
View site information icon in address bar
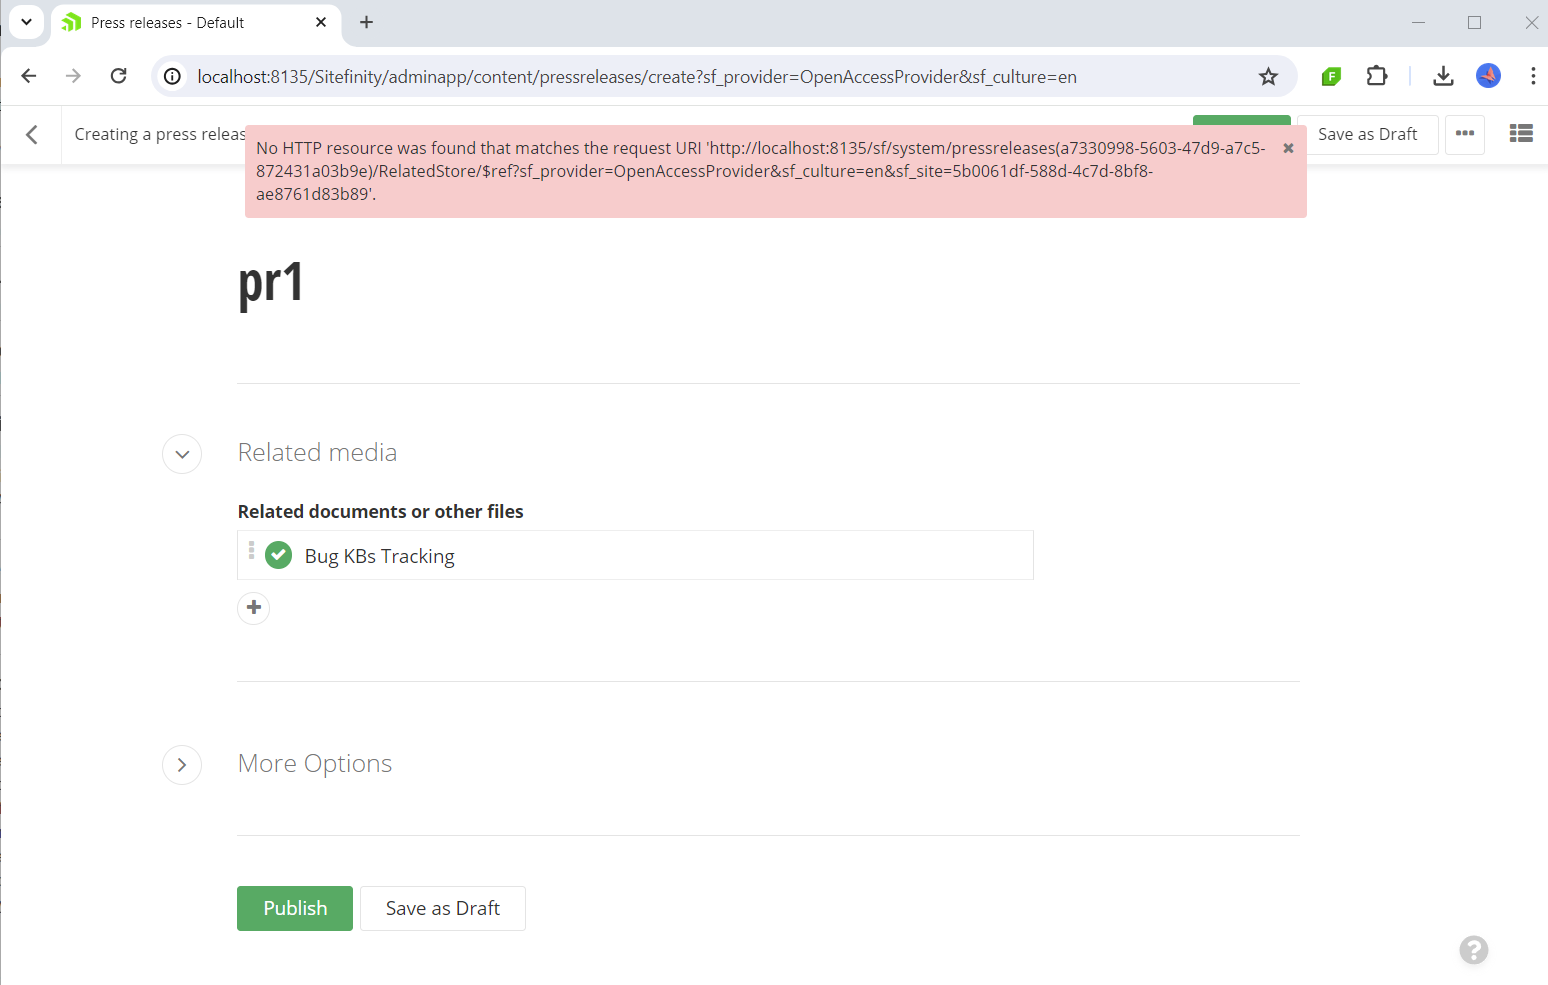pos(173,77)
